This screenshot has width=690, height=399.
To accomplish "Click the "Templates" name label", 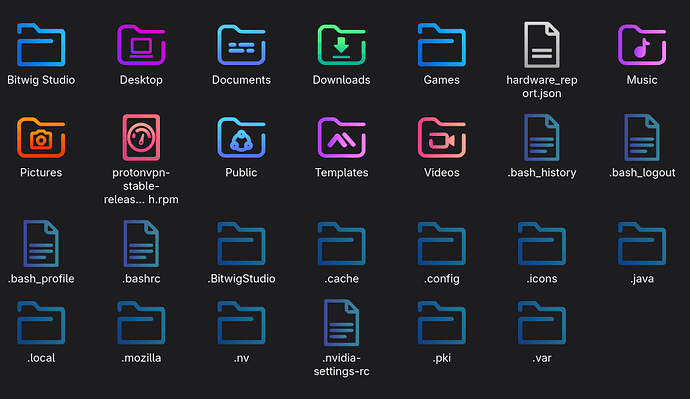I will pos(341,172).
